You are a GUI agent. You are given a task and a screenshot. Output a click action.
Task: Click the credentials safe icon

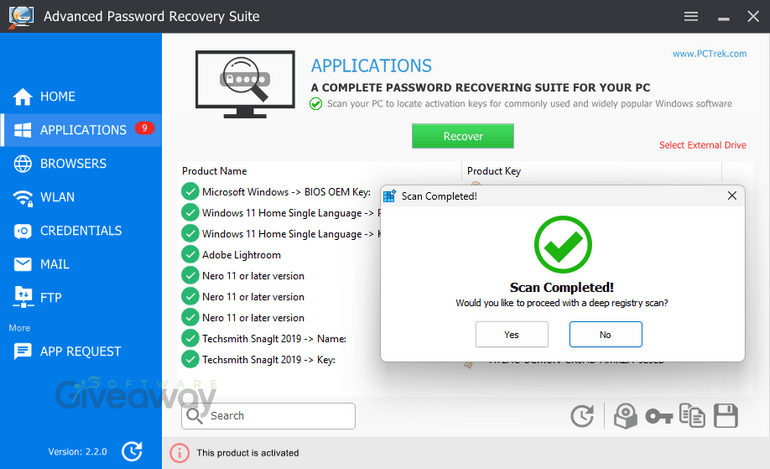pos(23,231)
